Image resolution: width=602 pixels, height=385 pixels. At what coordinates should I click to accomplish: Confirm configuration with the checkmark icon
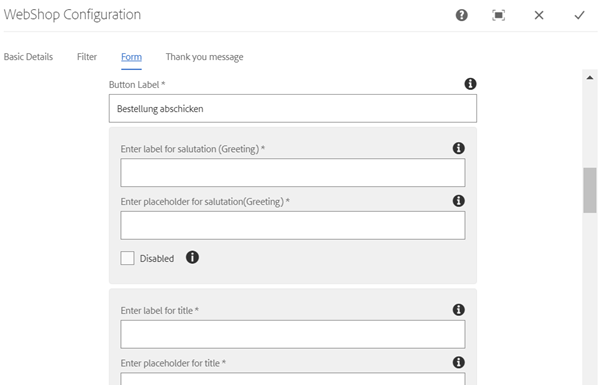click(x=579, y=15)
